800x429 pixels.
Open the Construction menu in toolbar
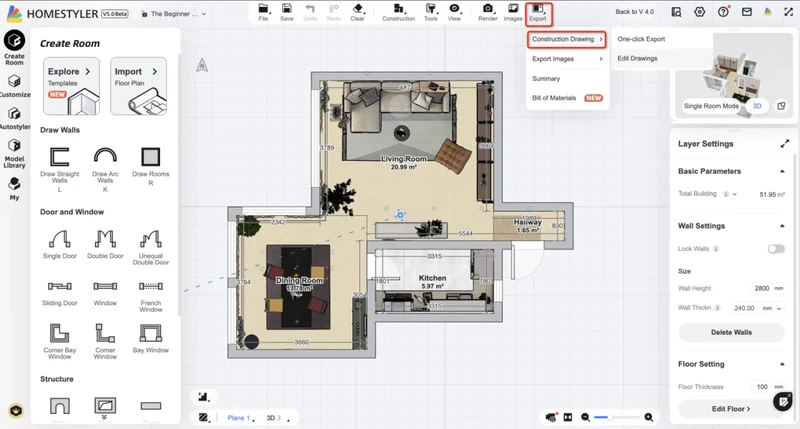[x=398, y=12]
